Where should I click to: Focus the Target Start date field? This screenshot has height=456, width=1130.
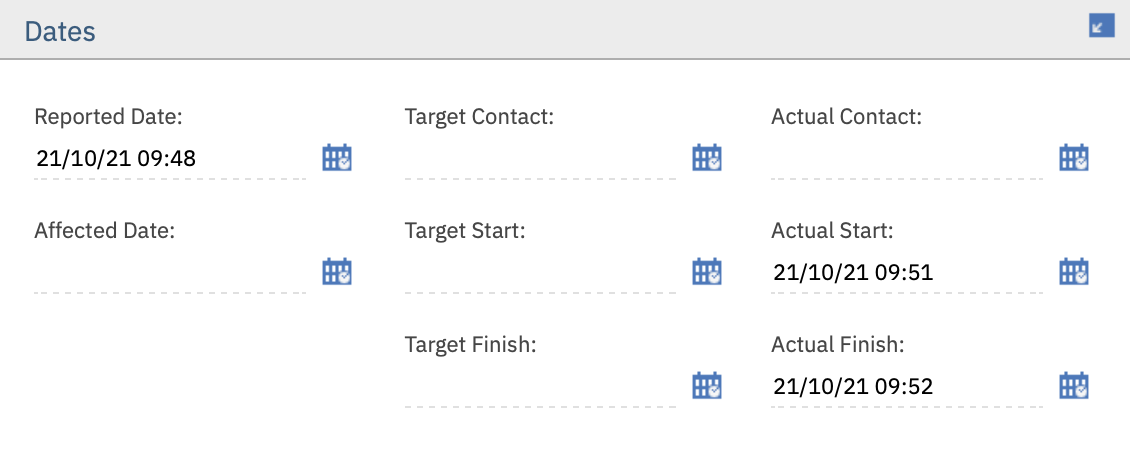[x=540, y=273]
